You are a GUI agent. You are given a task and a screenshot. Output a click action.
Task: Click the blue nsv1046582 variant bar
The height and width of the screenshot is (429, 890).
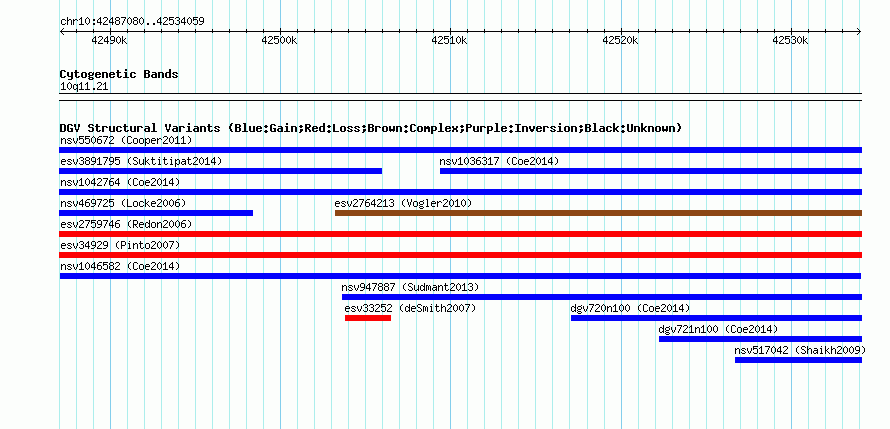coord(460,276)
